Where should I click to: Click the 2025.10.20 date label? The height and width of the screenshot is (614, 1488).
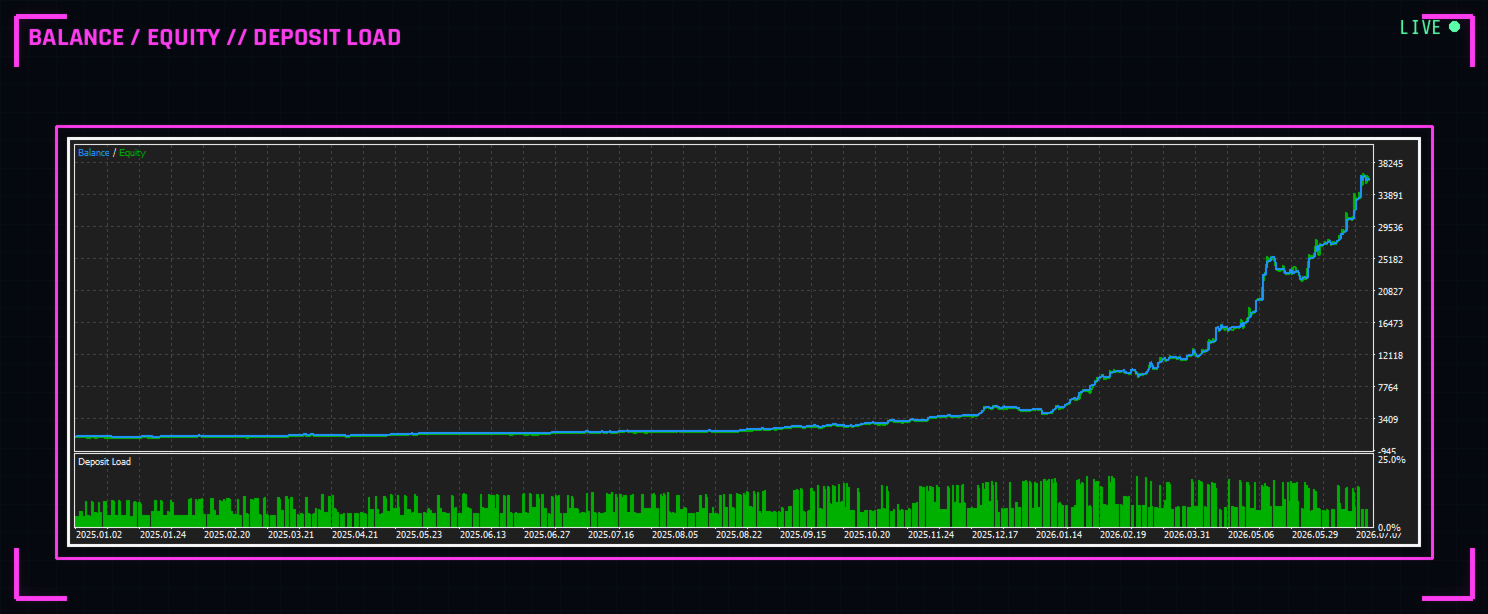point(867,535)
